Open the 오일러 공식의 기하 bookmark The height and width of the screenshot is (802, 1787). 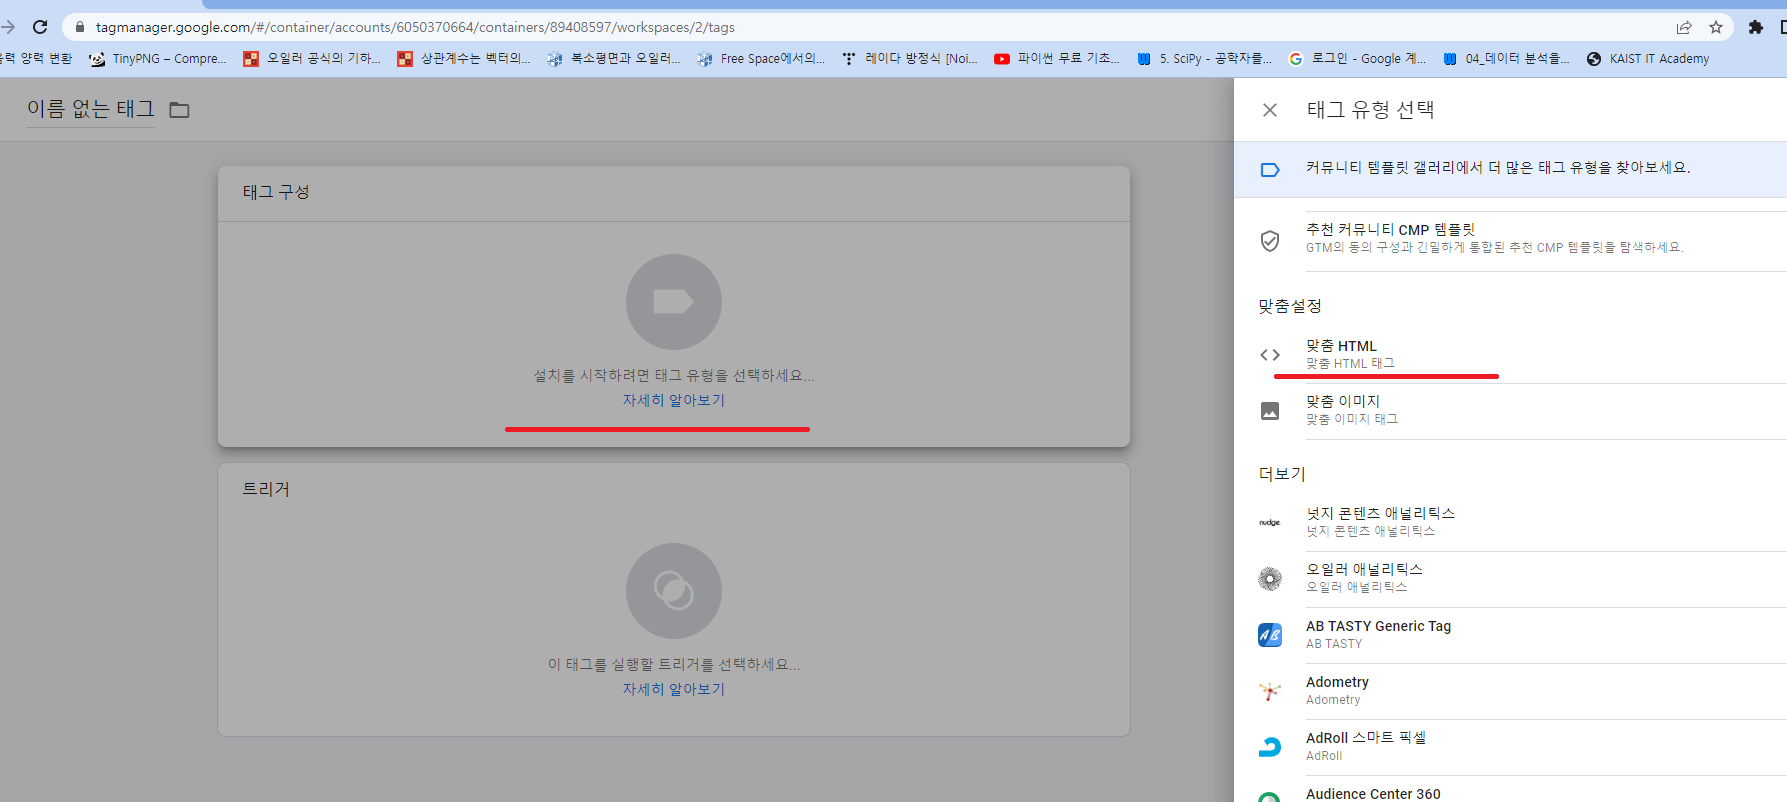(x=312, y=59)
